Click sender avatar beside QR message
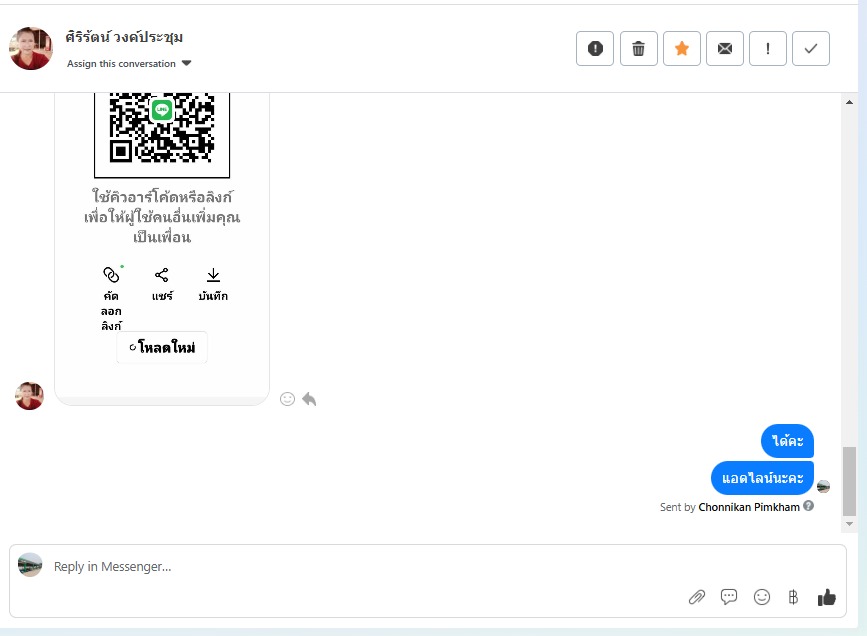This screenshot has width=867, height=636. coord(29,395)
